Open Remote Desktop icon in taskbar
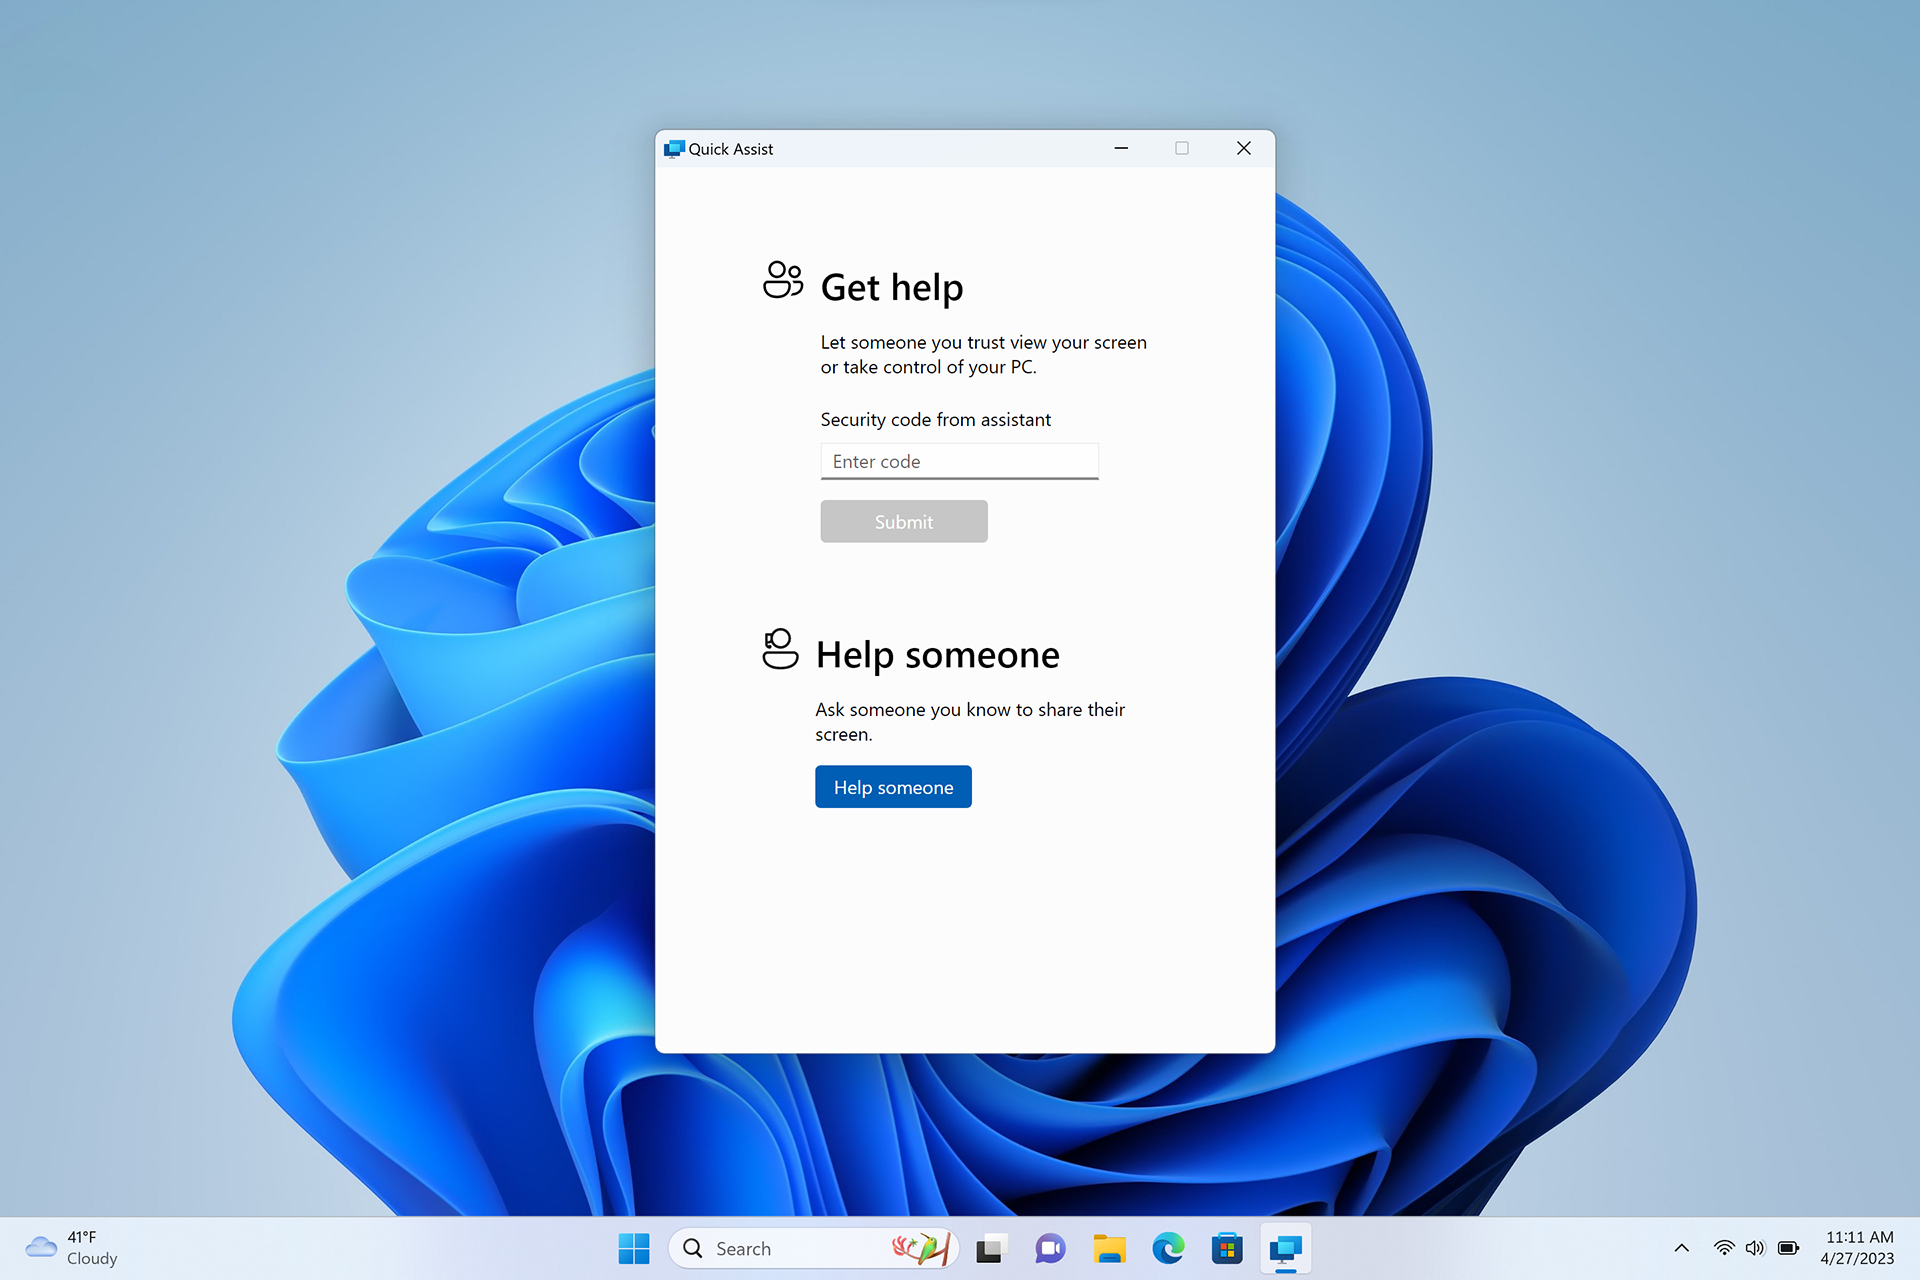Viewport: 1920px width, 1280px height. click(x=1283, y=1247)
